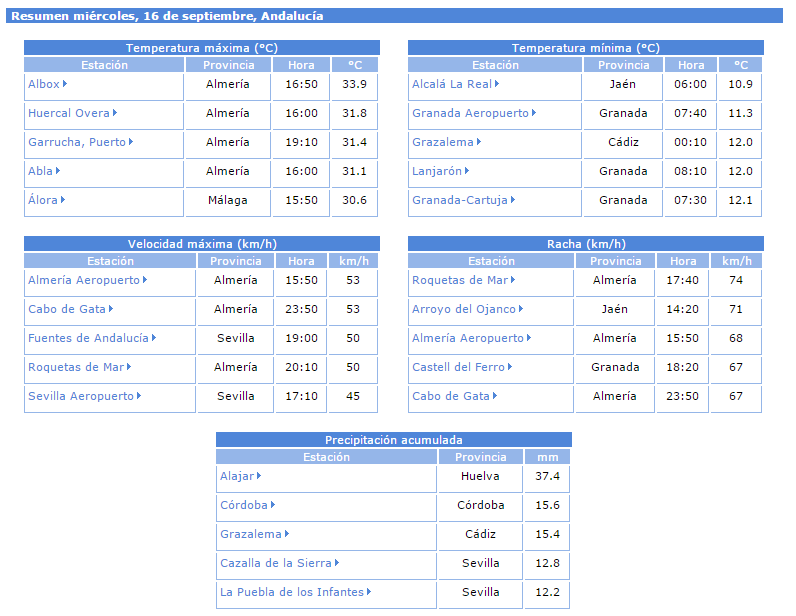
Task: Click the arrow icon beside La Puebla de los Infantes
Action: click(369, 593)
